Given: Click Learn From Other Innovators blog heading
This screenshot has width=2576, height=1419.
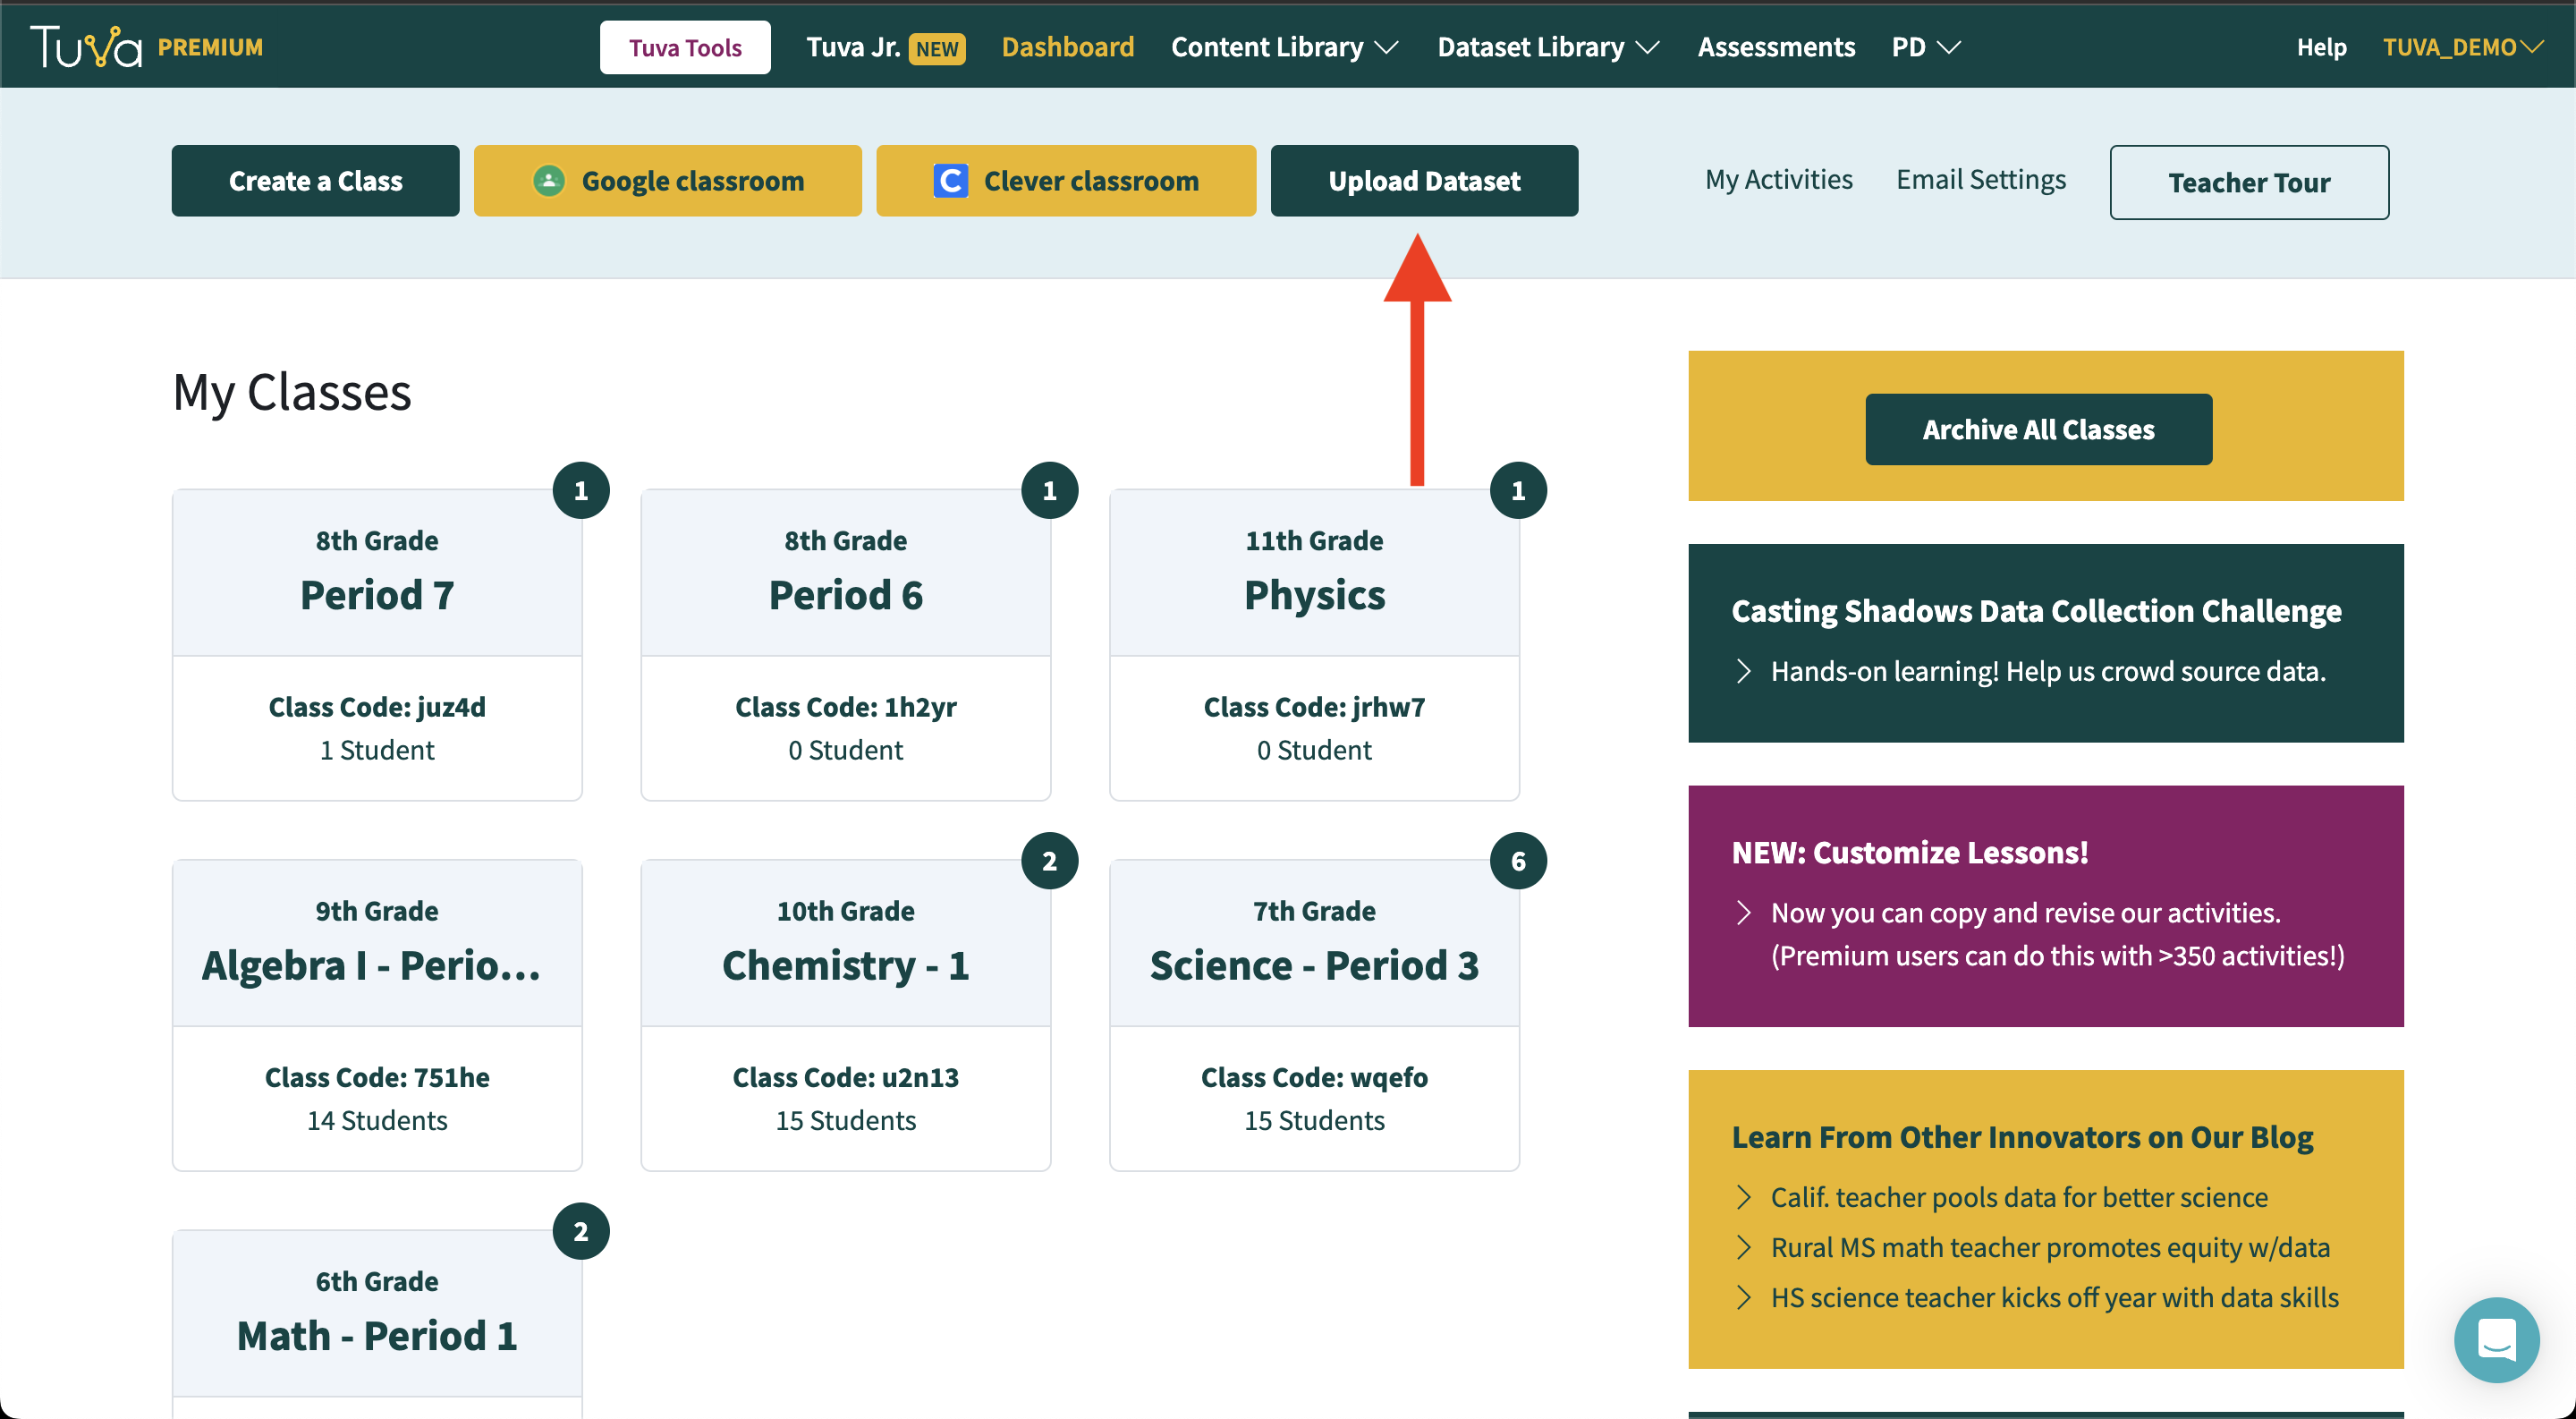Looking at the screenshot, I should pos(2022,1137).
